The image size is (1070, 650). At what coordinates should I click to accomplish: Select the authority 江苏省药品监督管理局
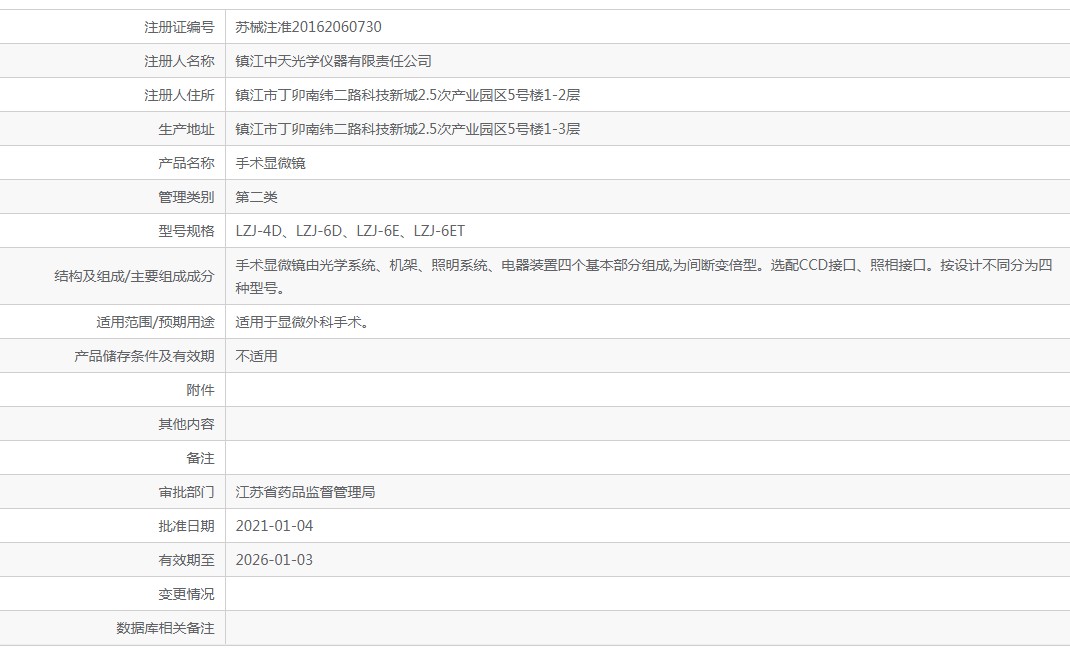pos(305,492)
